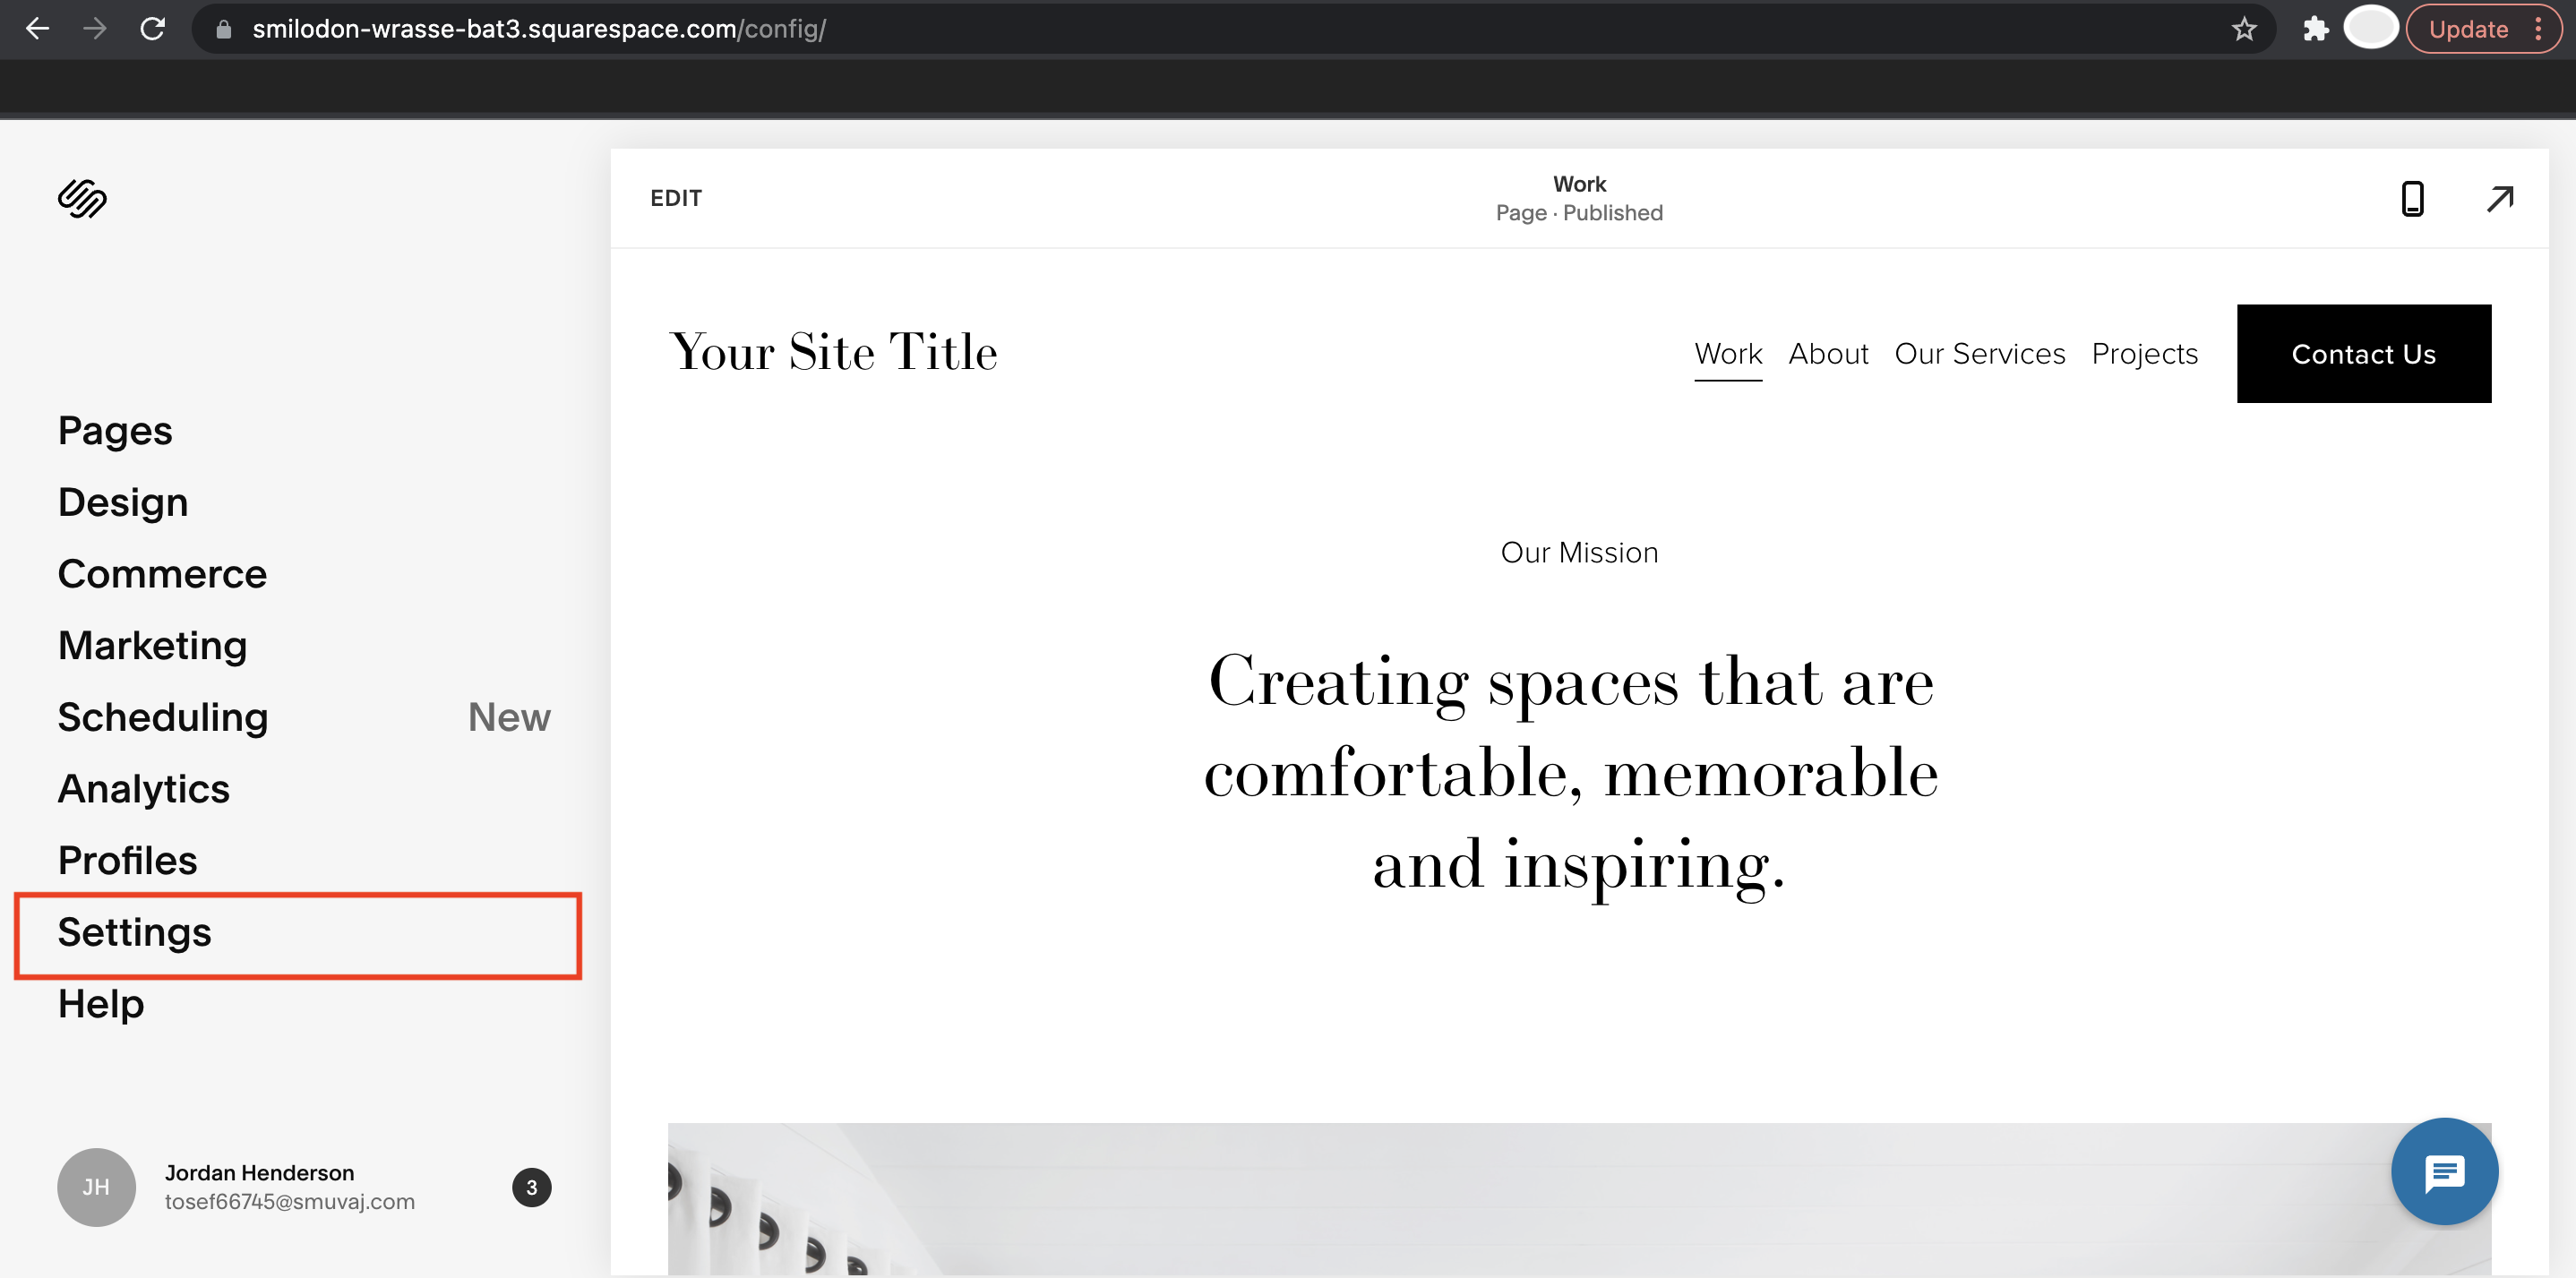
Task: Click the Projects navigation link
Action: (2144, 352)
